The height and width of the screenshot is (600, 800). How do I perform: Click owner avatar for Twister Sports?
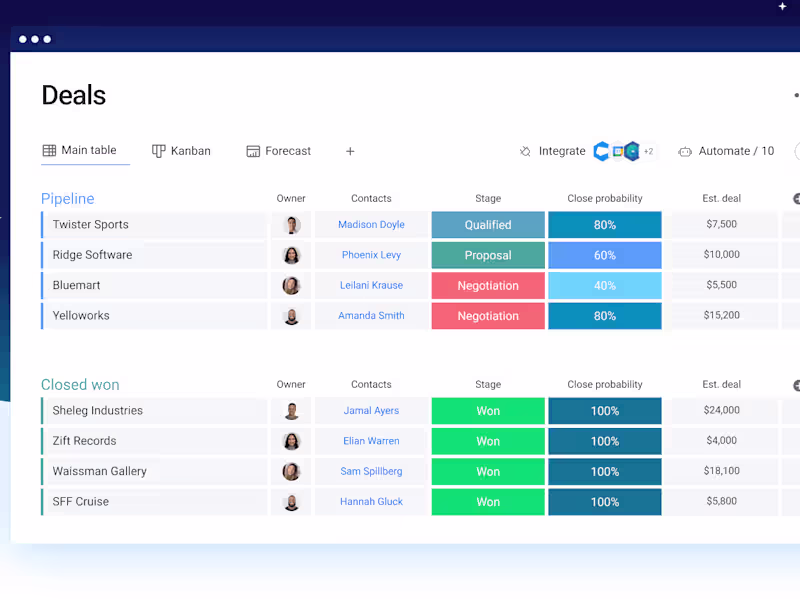coord(291,225)
